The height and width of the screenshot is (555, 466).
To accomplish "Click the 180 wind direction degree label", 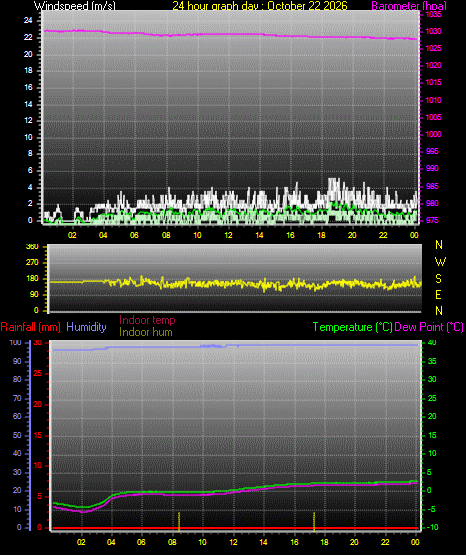I will pos(32,279).
